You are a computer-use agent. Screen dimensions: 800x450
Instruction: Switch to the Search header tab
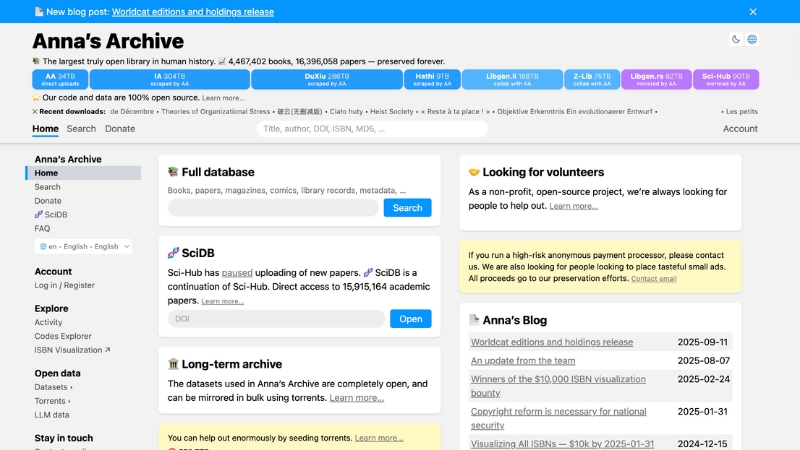point(81,129)
